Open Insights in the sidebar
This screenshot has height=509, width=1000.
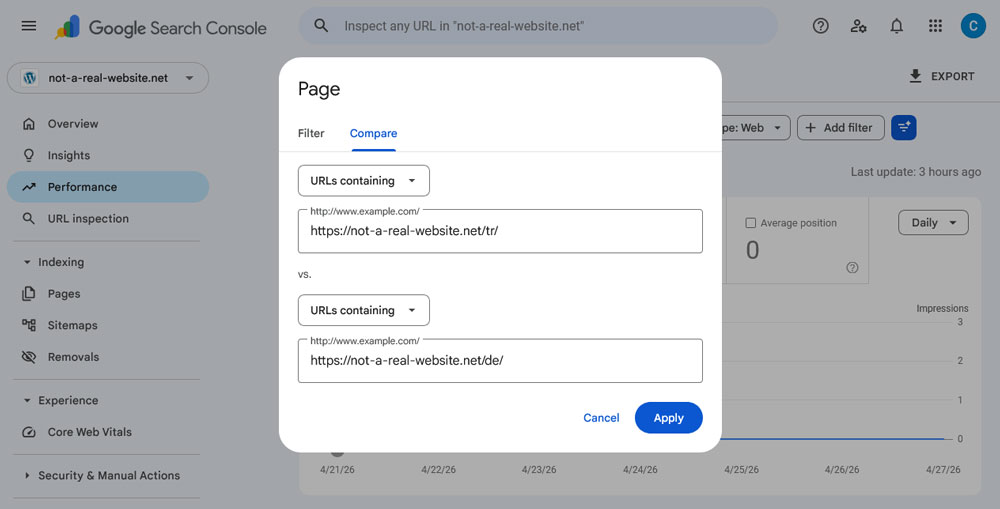click(x=108, y=155)
